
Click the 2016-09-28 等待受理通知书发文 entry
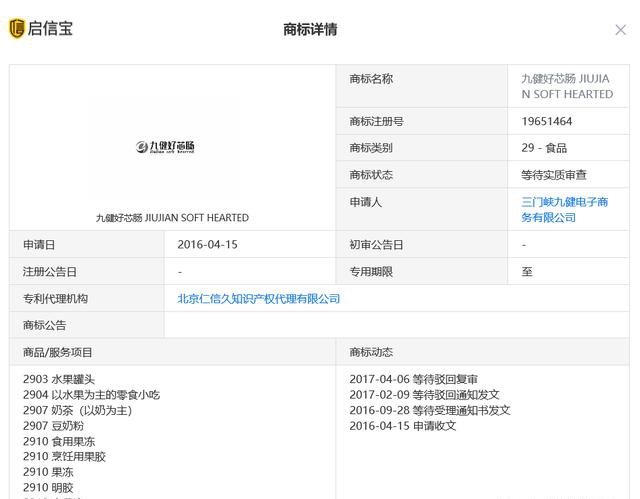(x=430, y=410)
